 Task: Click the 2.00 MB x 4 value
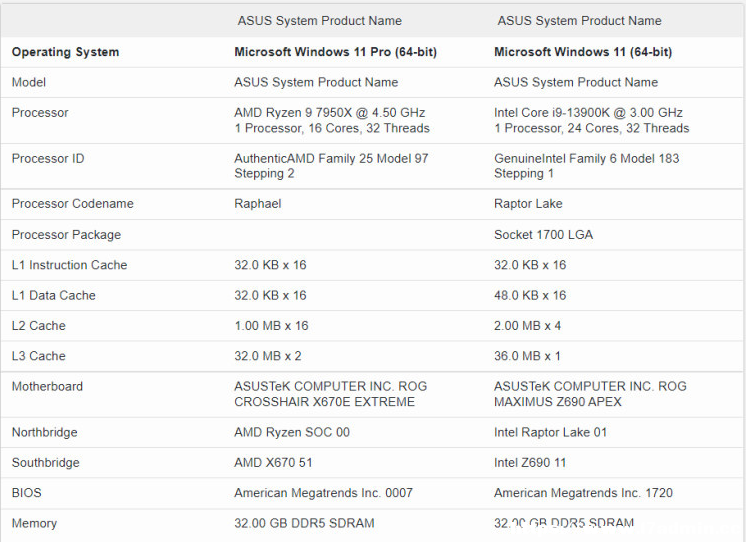527,326
